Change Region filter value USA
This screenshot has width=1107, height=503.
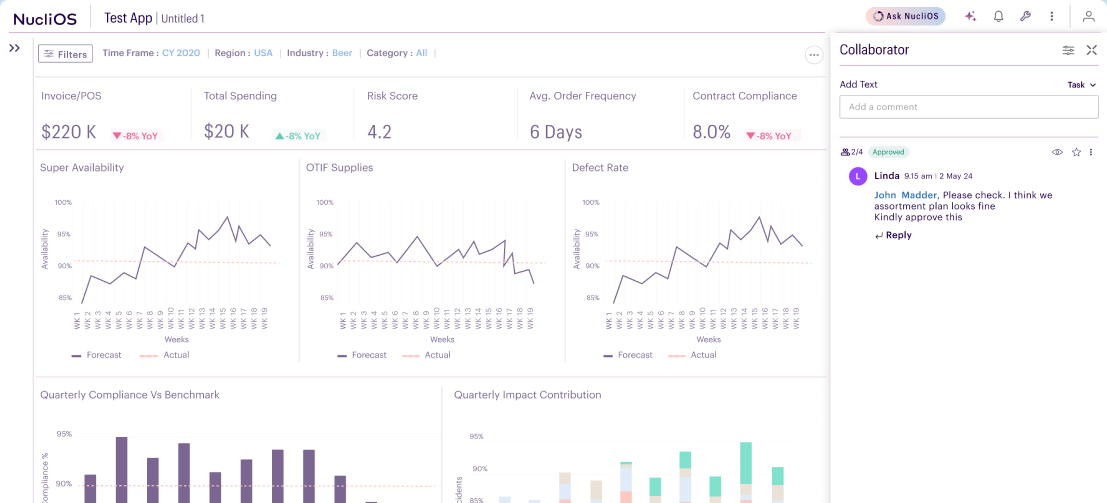(263, 53)
